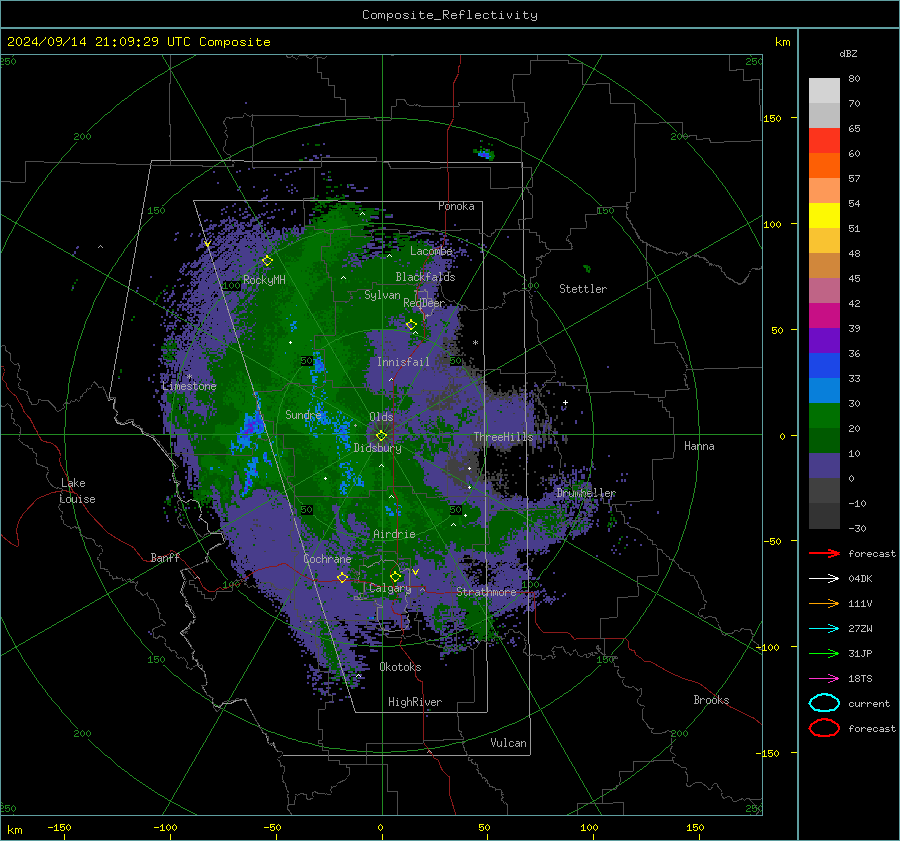Click the Lake Louise label
The height and width of the screenshot is (841, 900).
coord(77,491)
